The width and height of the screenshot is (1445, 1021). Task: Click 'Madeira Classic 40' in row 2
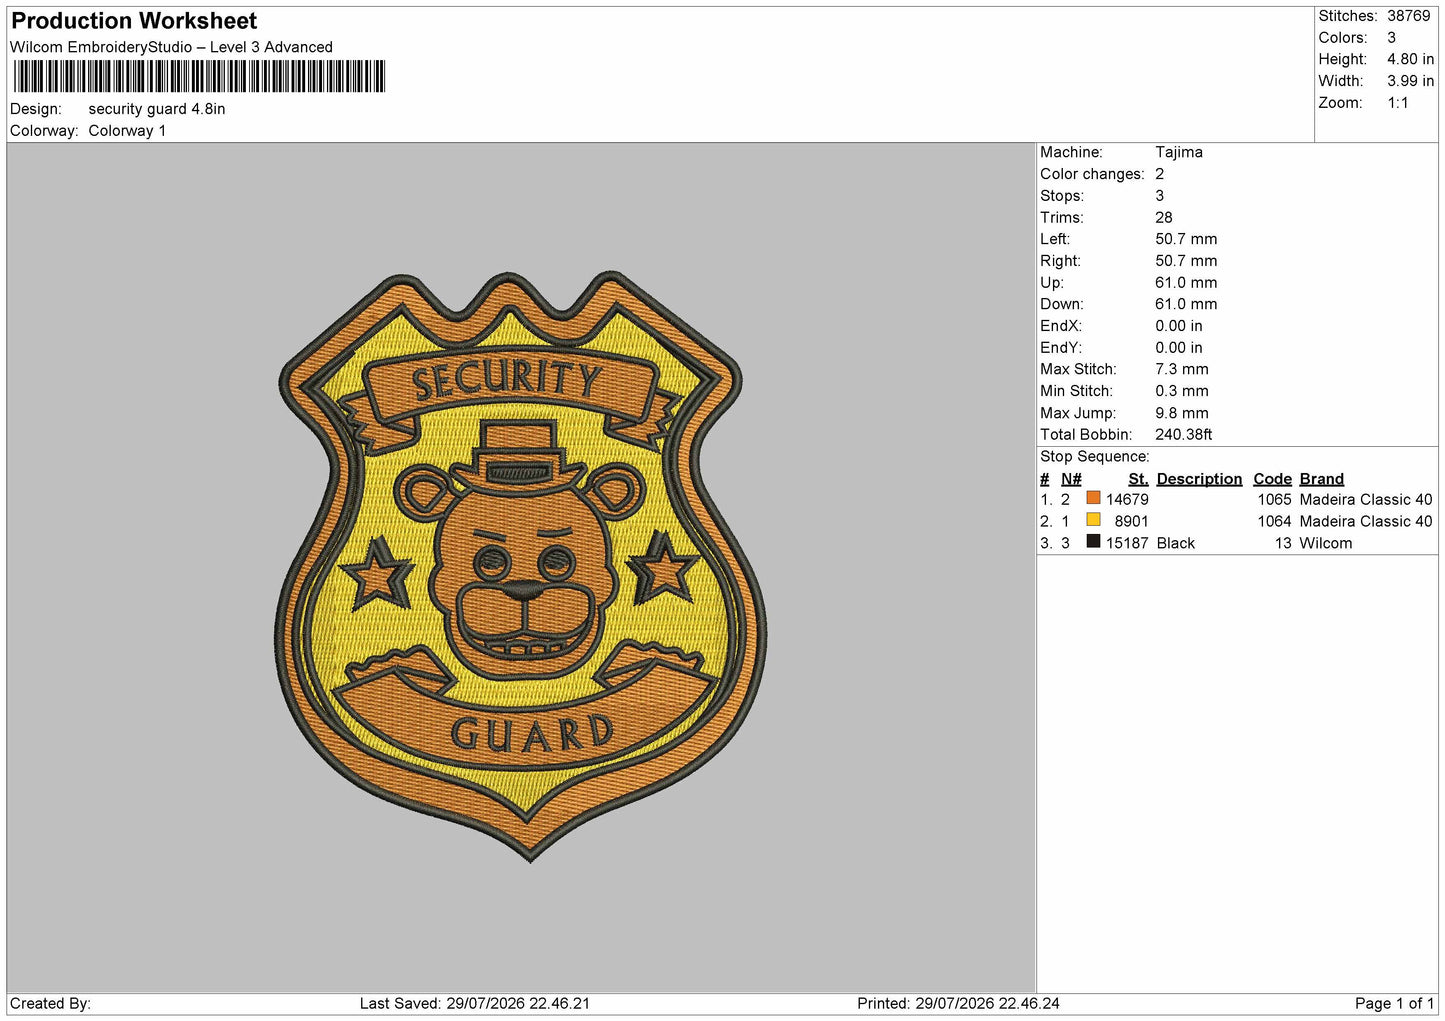1366,522
